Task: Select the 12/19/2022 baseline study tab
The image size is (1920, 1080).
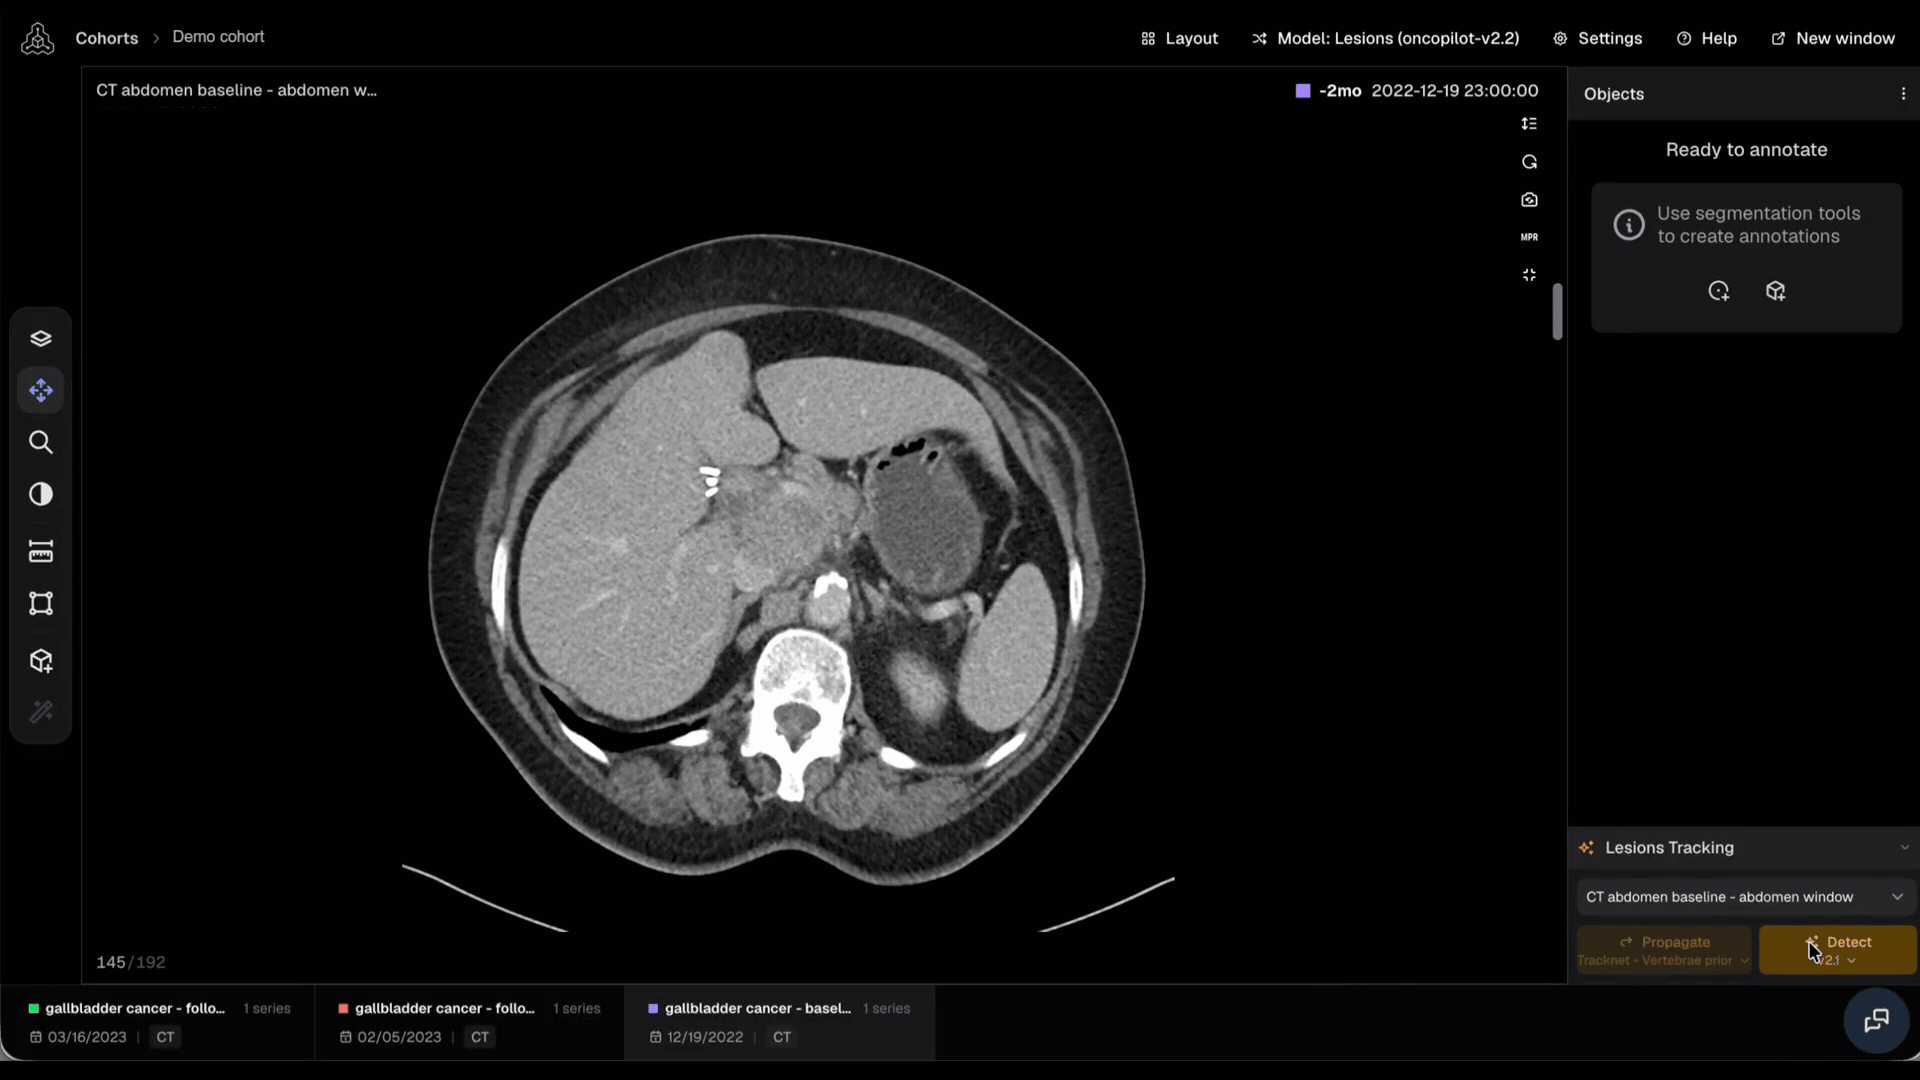Action: pos(779,1022)
